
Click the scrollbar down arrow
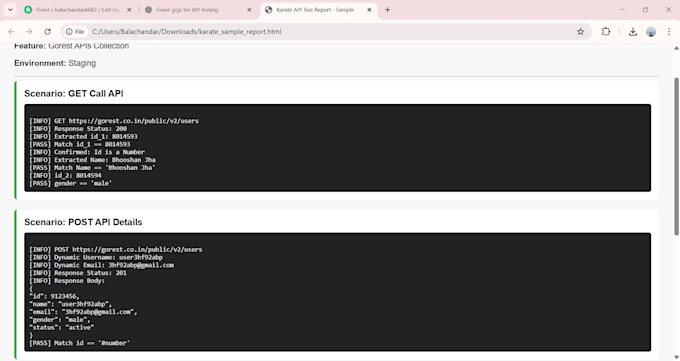(676, 357)
